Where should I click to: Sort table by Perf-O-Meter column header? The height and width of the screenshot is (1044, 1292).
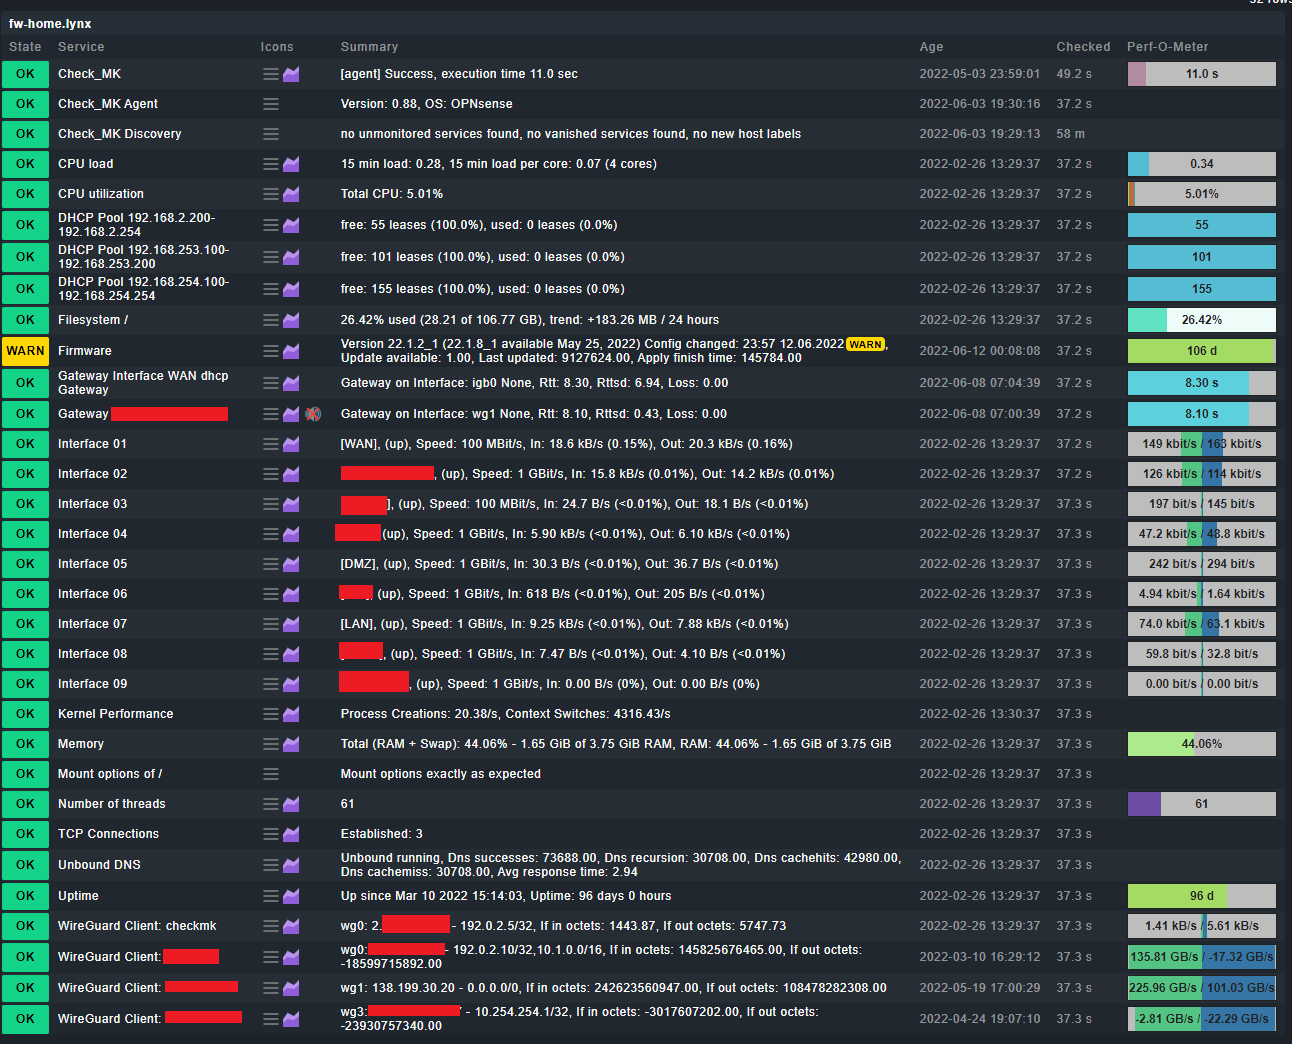click(1167, 47)
